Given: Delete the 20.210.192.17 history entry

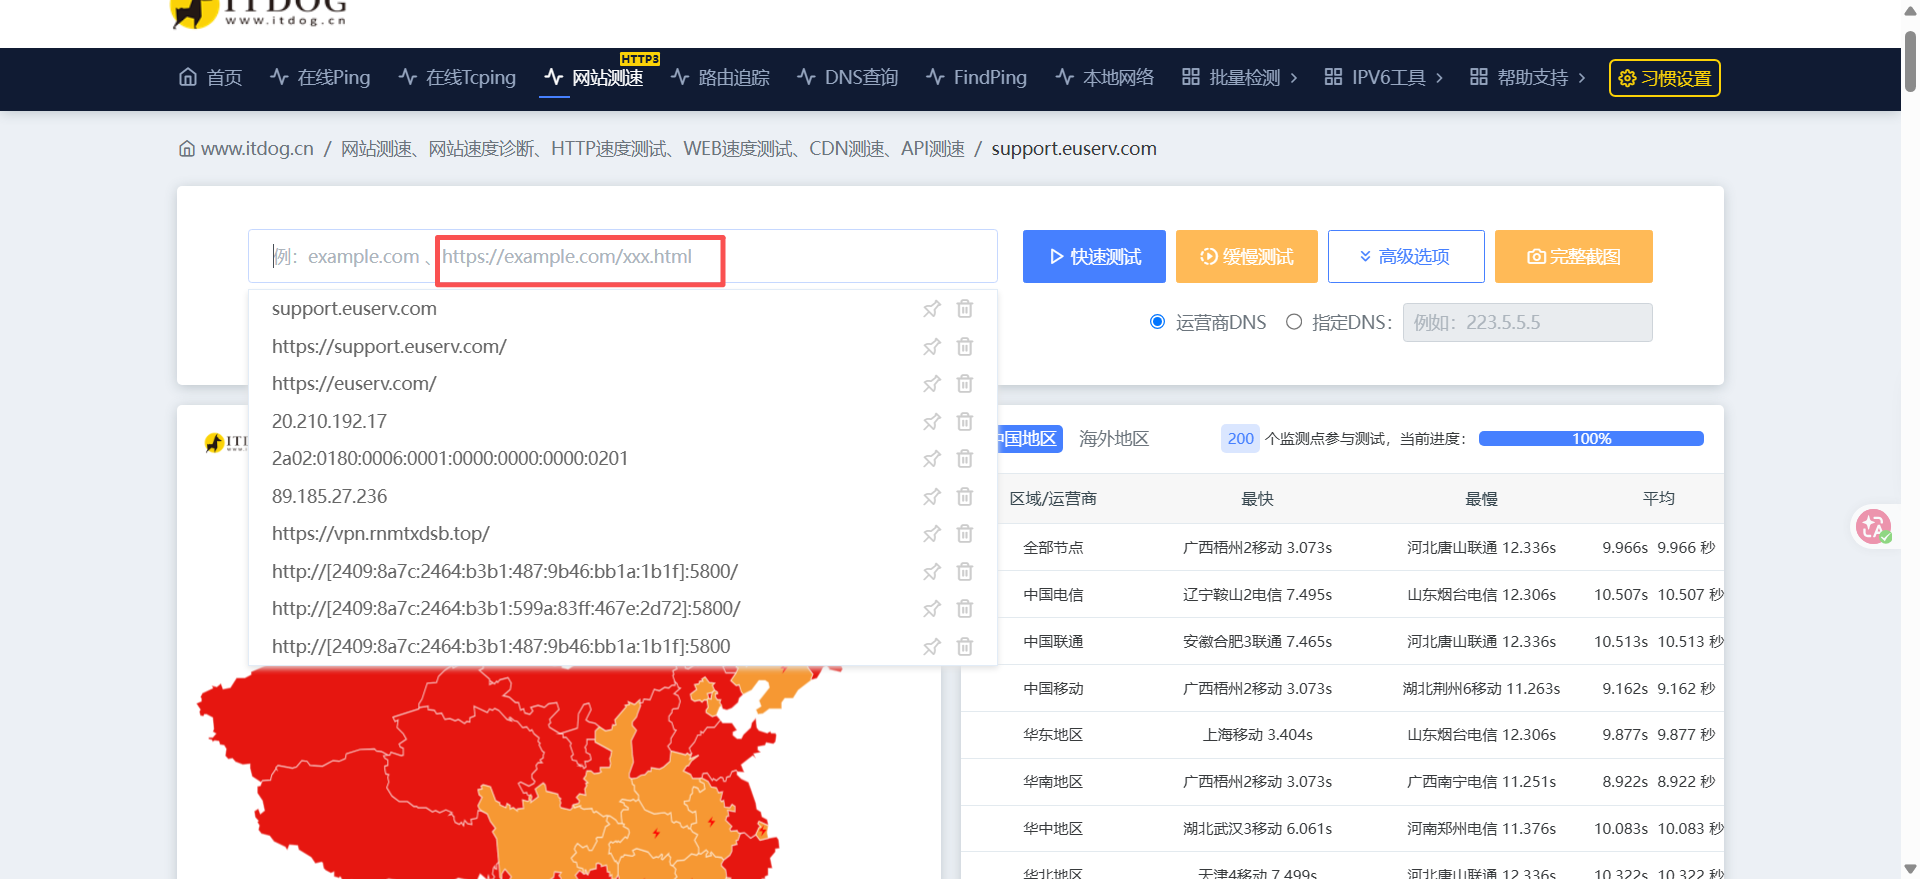Looking at the screenshot, I should coord(965,422).
